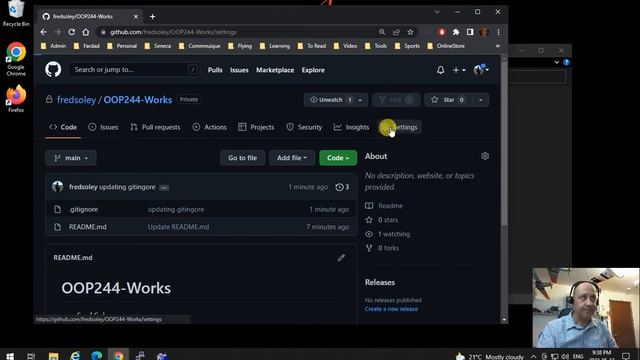Open the Star lists dropdown arrow
640x360 pixels.
[480, 100]
